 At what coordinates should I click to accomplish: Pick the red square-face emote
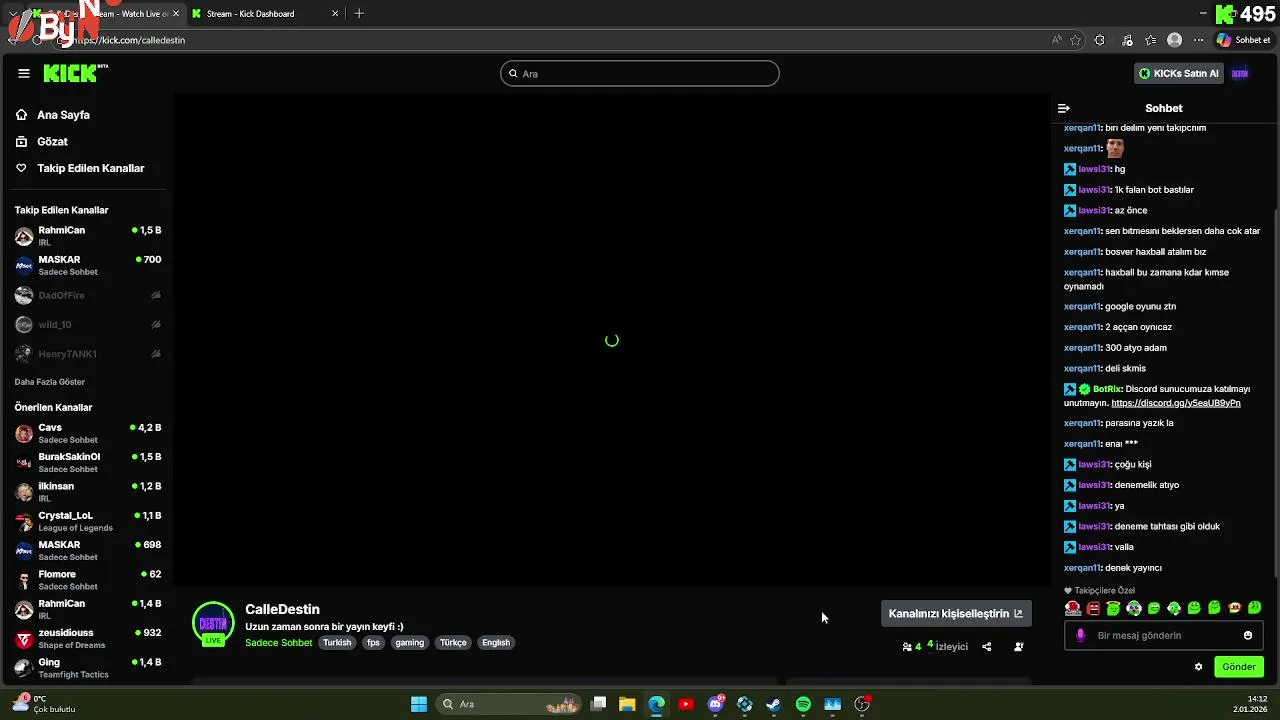pyautogui.click(x=1093, y=608)
